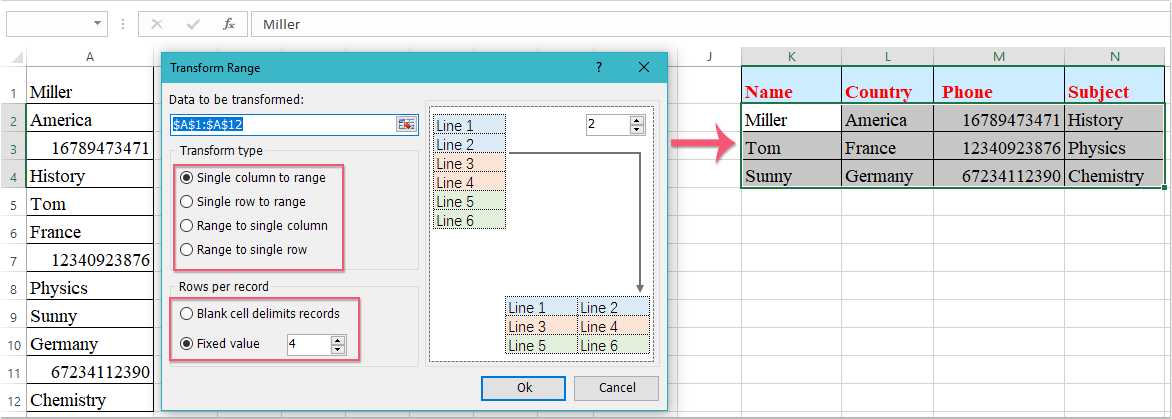
Task: Click the formula bar enter checkmark icon
Action: point(193,23)
